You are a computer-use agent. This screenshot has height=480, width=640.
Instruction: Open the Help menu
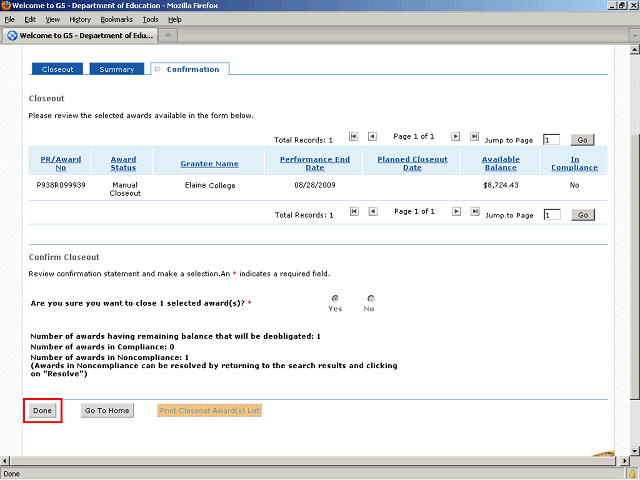point(175,20)
